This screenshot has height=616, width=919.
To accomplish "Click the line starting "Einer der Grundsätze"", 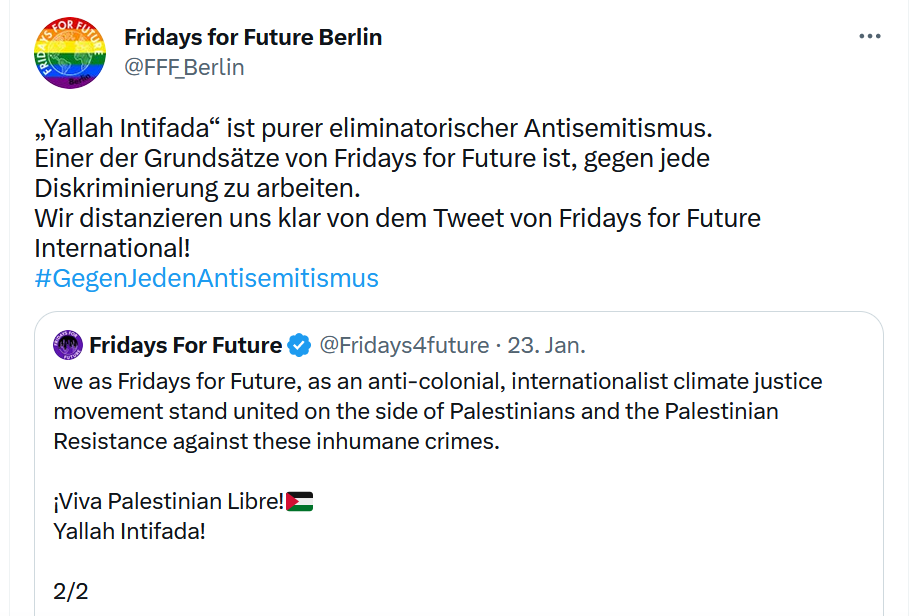I will (372, 159).
